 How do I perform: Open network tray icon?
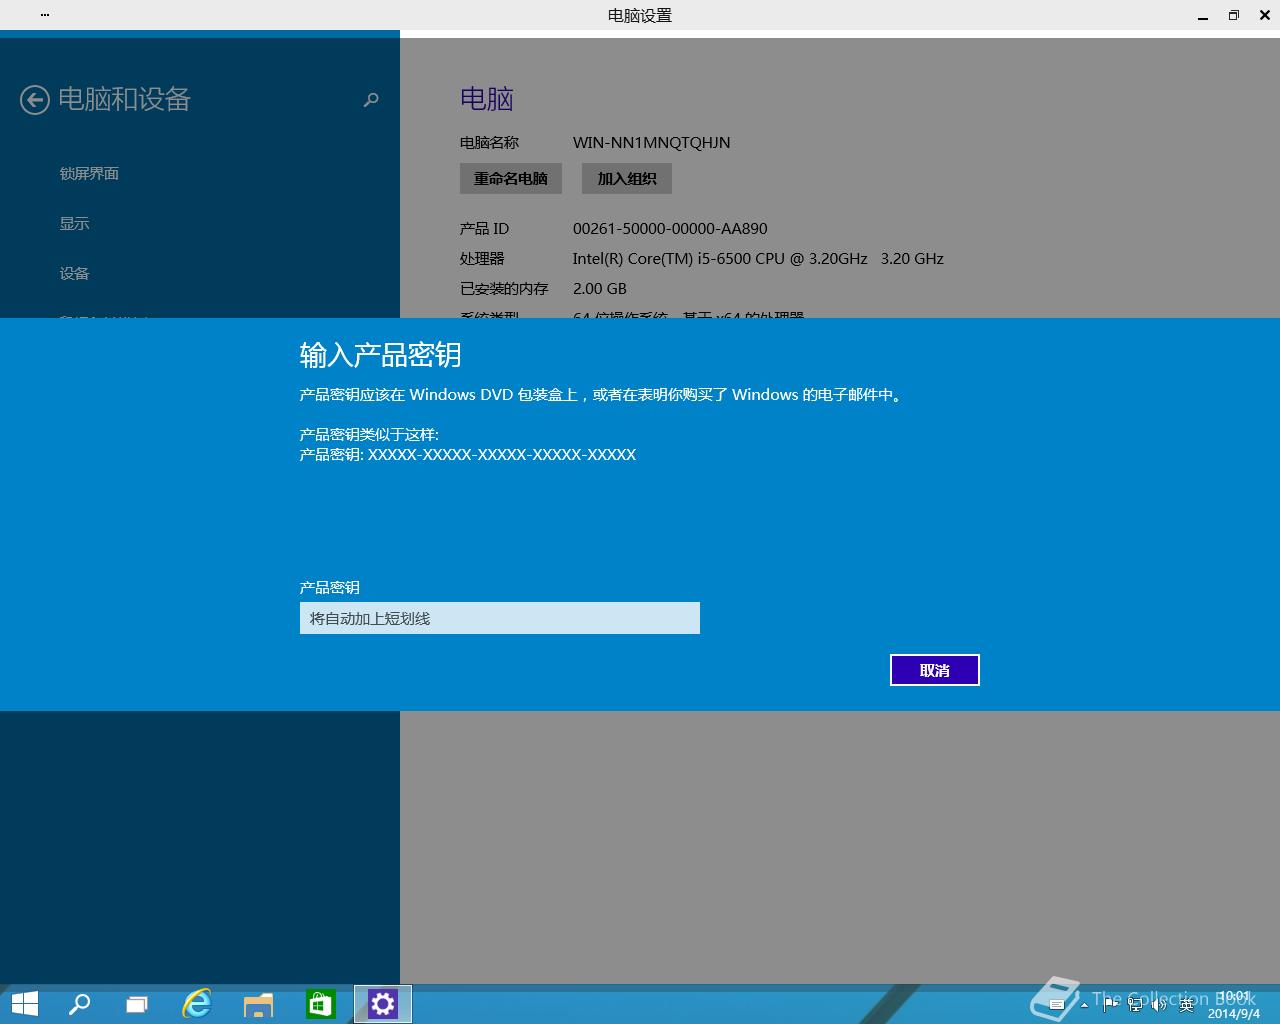tap(1135, 1005)
